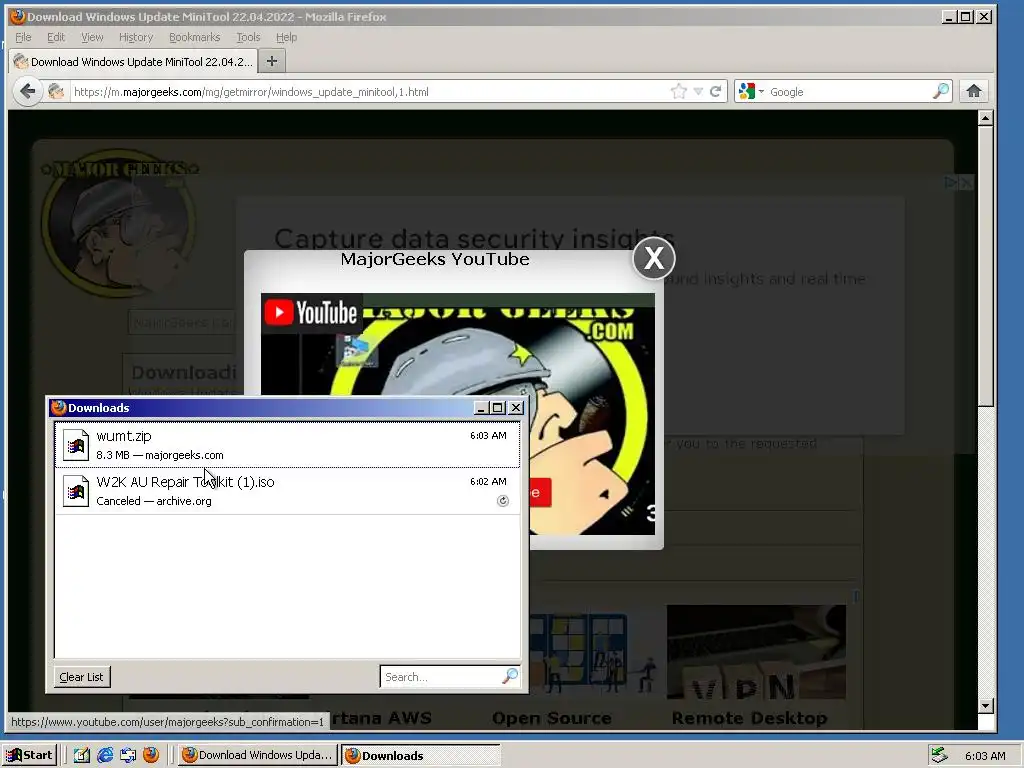The height and width of the screenshot is (768, 1024).
Task: Open the History menu
Action: (136, 37)
